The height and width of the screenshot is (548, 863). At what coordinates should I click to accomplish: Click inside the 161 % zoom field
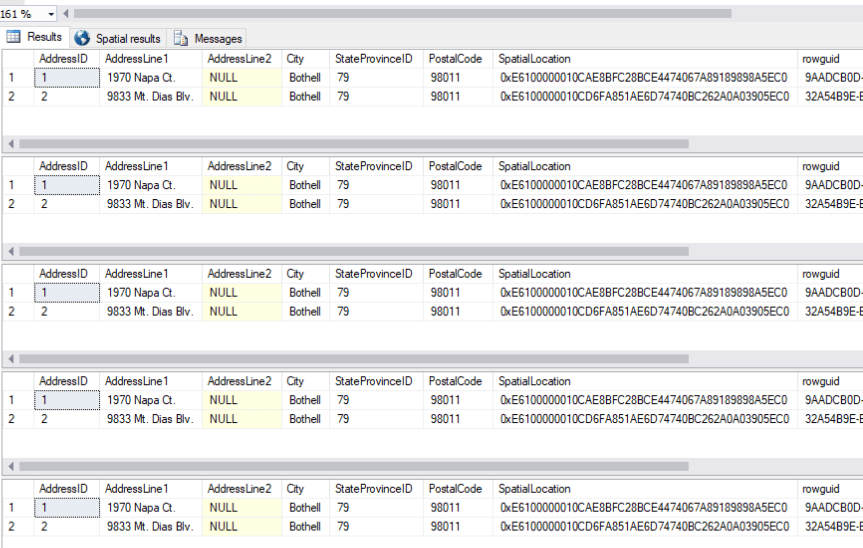tap(20, 13)
